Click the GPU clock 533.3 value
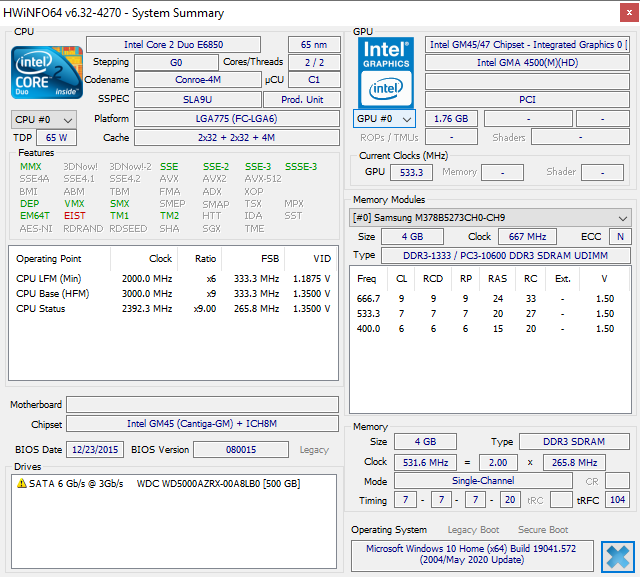 (x=411, y=172)
